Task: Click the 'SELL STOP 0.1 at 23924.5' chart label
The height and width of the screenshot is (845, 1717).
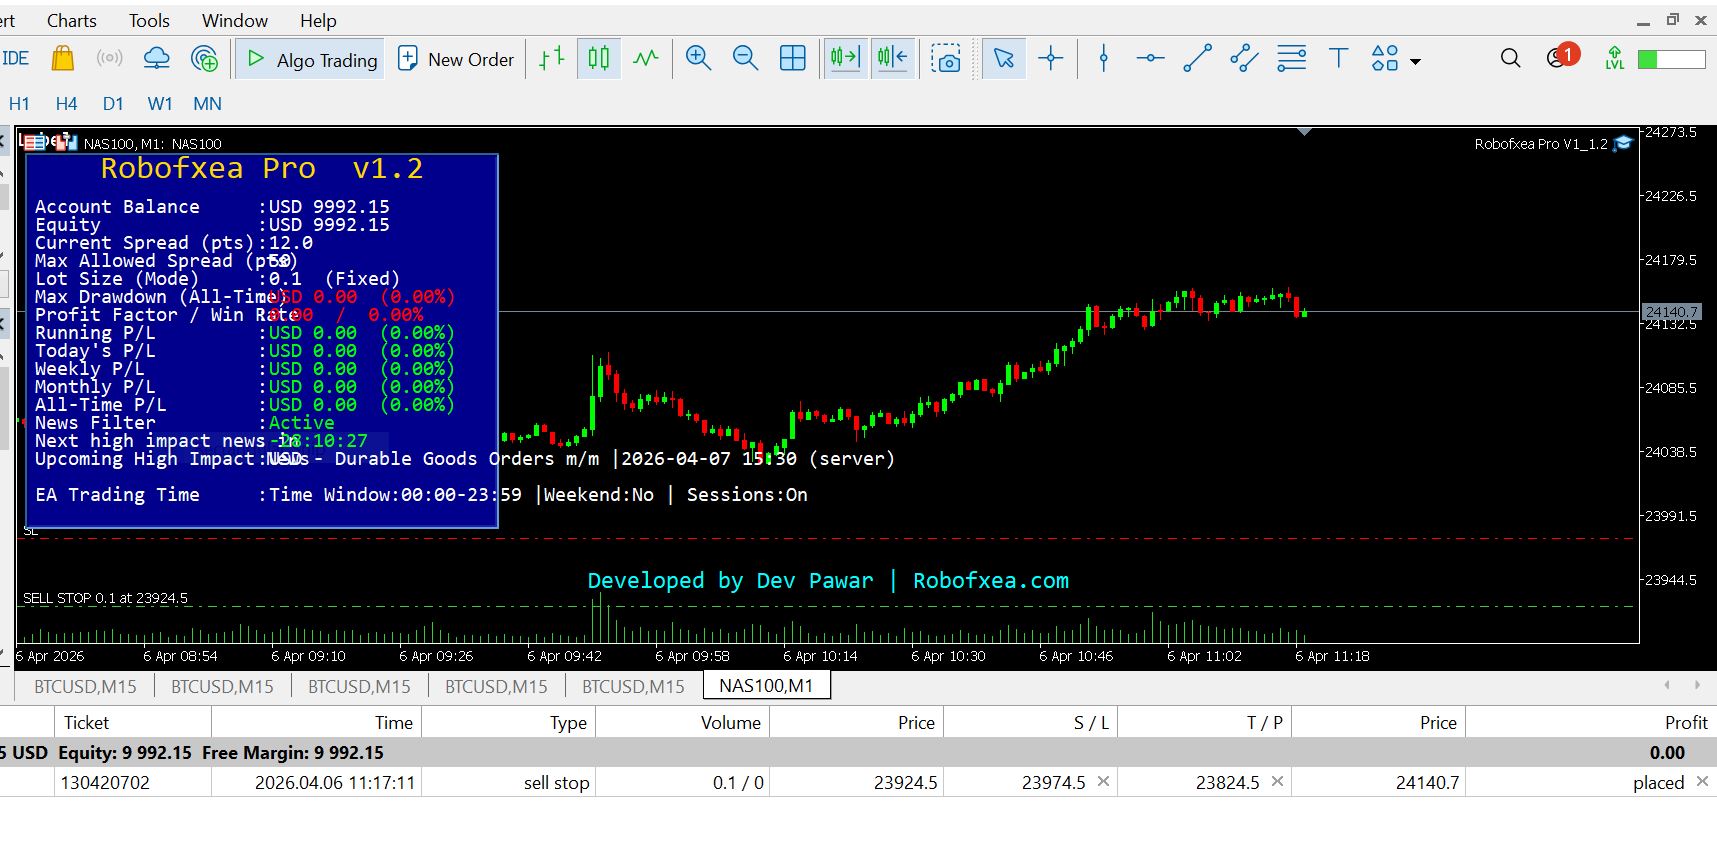Action: [105, 598]
